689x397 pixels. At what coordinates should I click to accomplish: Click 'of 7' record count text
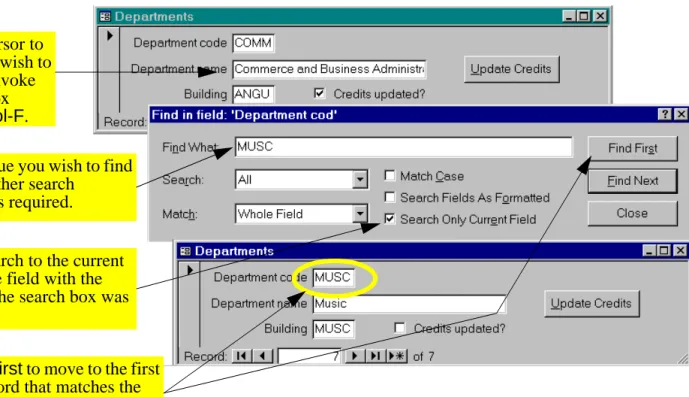tap(424, 357)
